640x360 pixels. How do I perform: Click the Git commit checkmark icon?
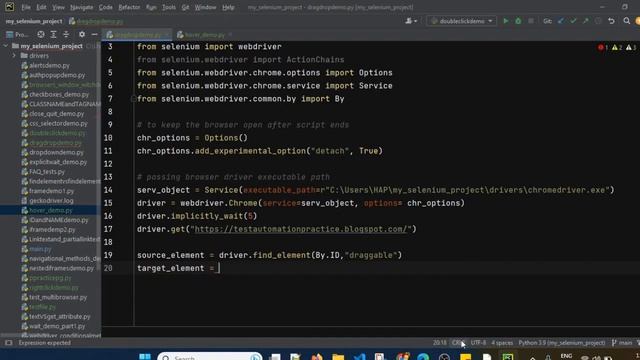pyautogui.click(x=573, y=21)
